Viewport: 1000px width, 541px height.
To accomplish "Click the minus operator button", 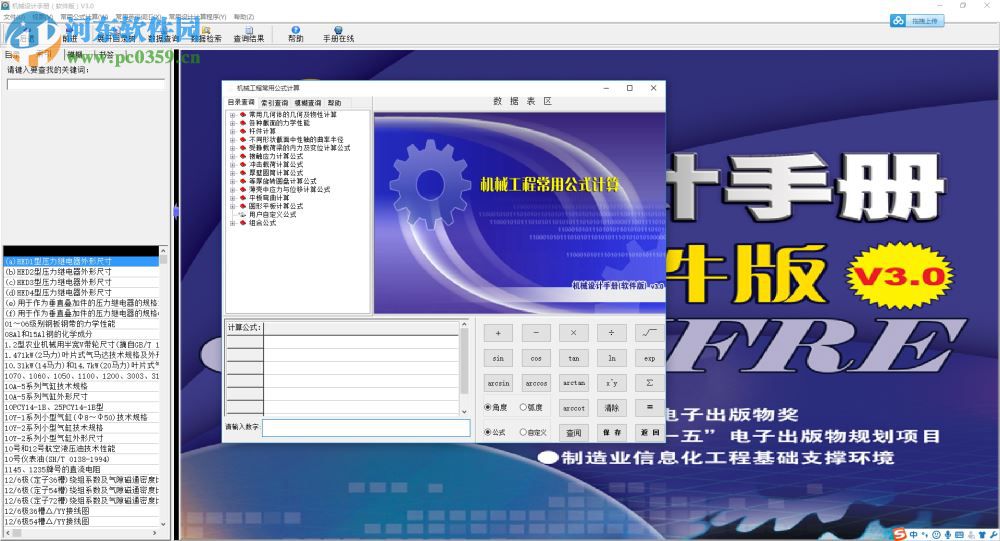I will pyautogui.click(x=536, y=333).
